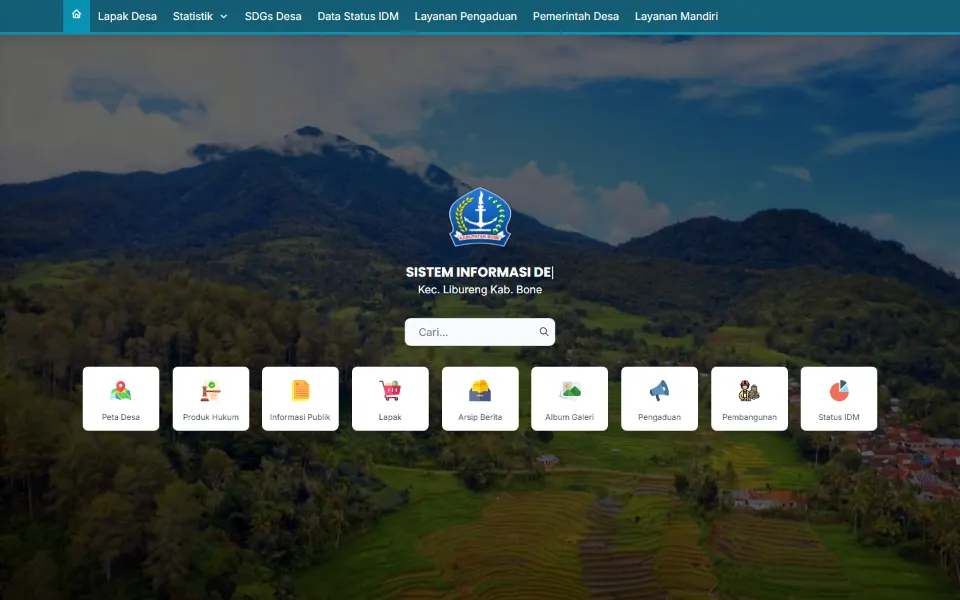Click the Kabupaten Bone emblem logo
This screenshot has height=600, width=960.
(x=480, y=217)
